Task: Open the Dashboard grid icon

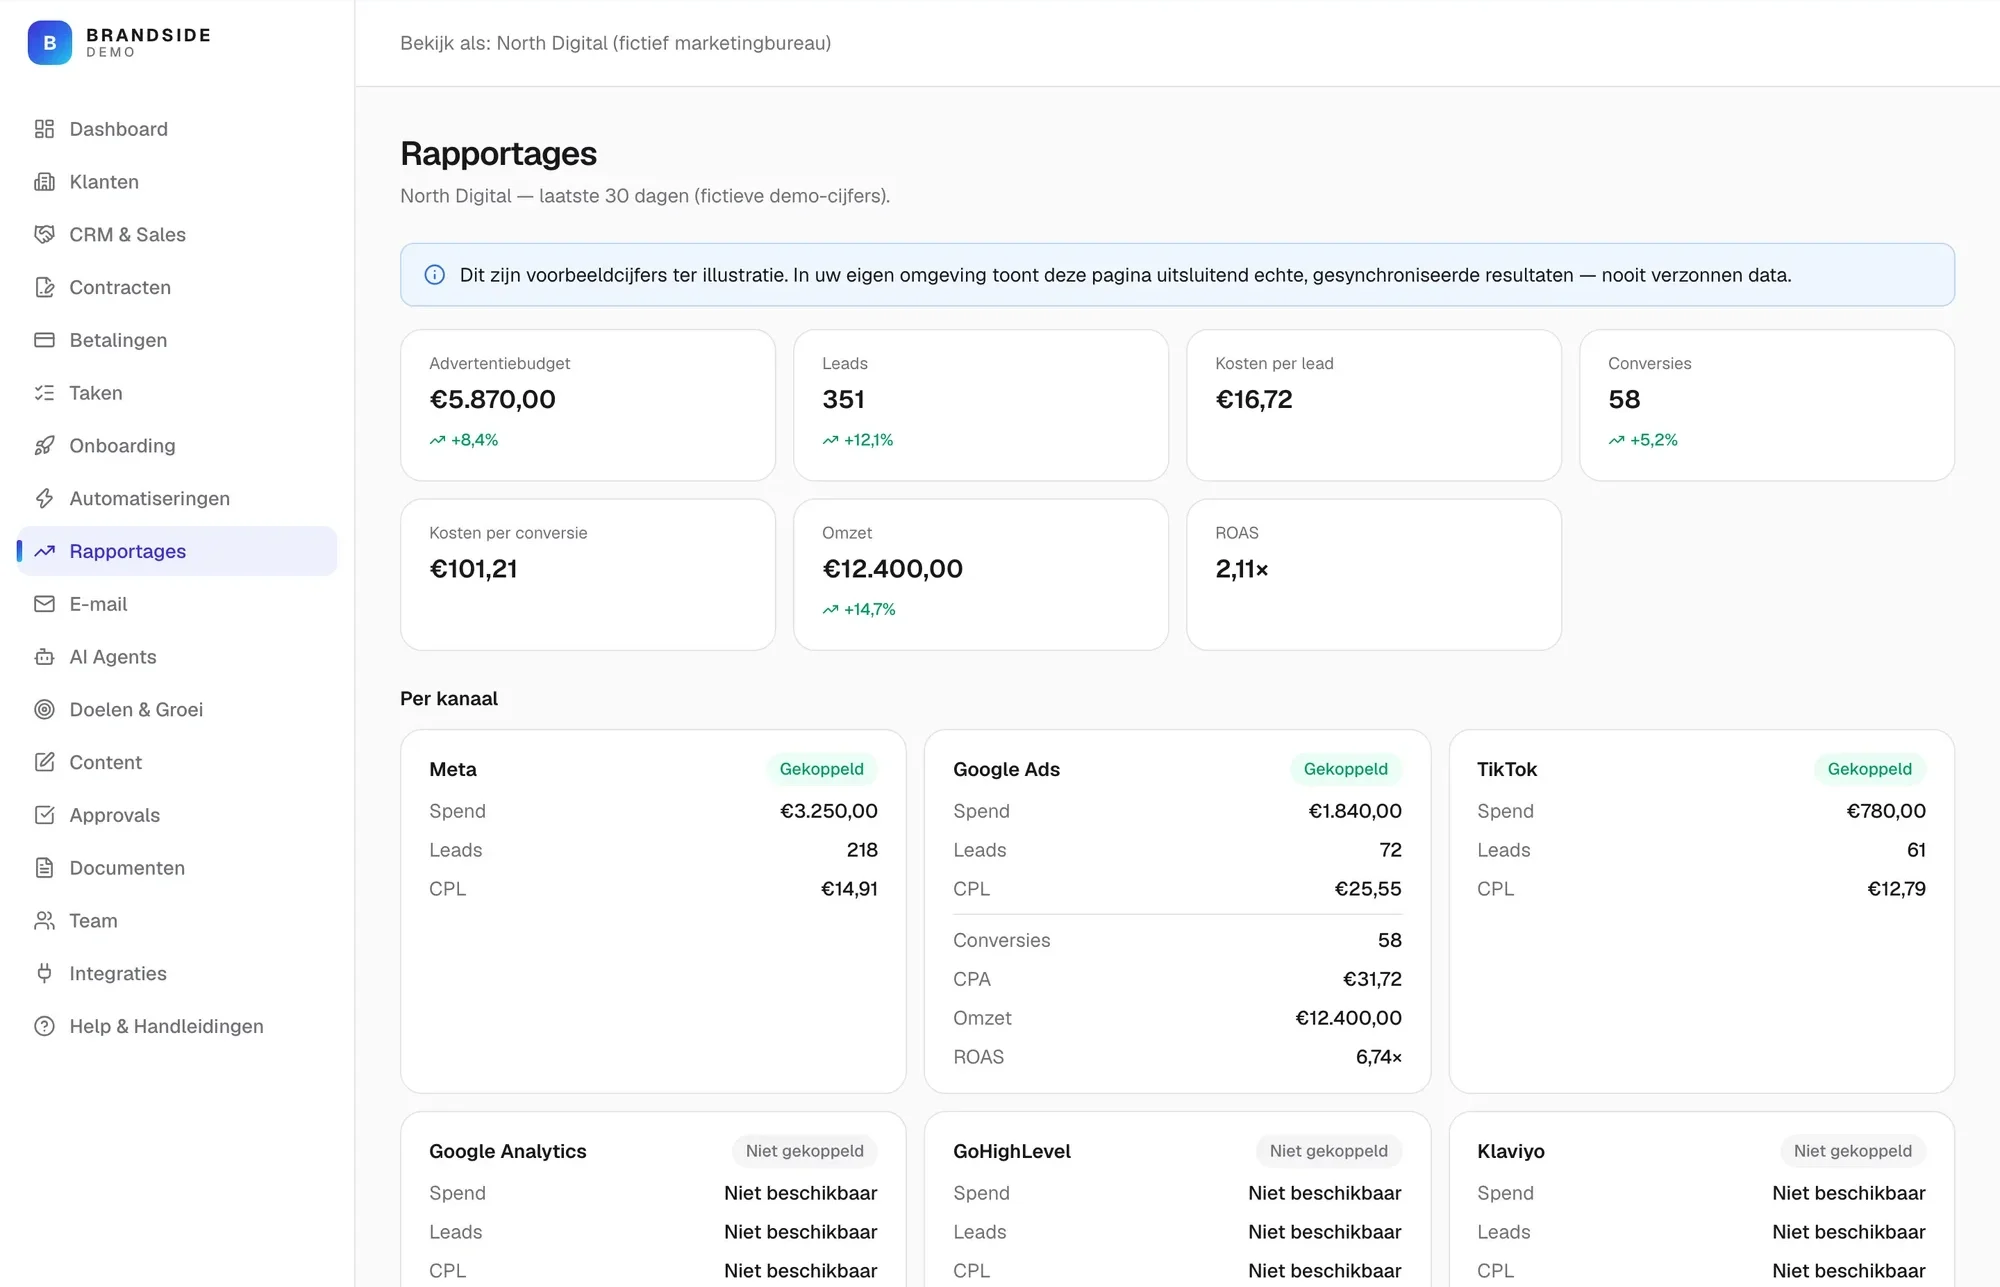Action: click(x=44, y=129)
